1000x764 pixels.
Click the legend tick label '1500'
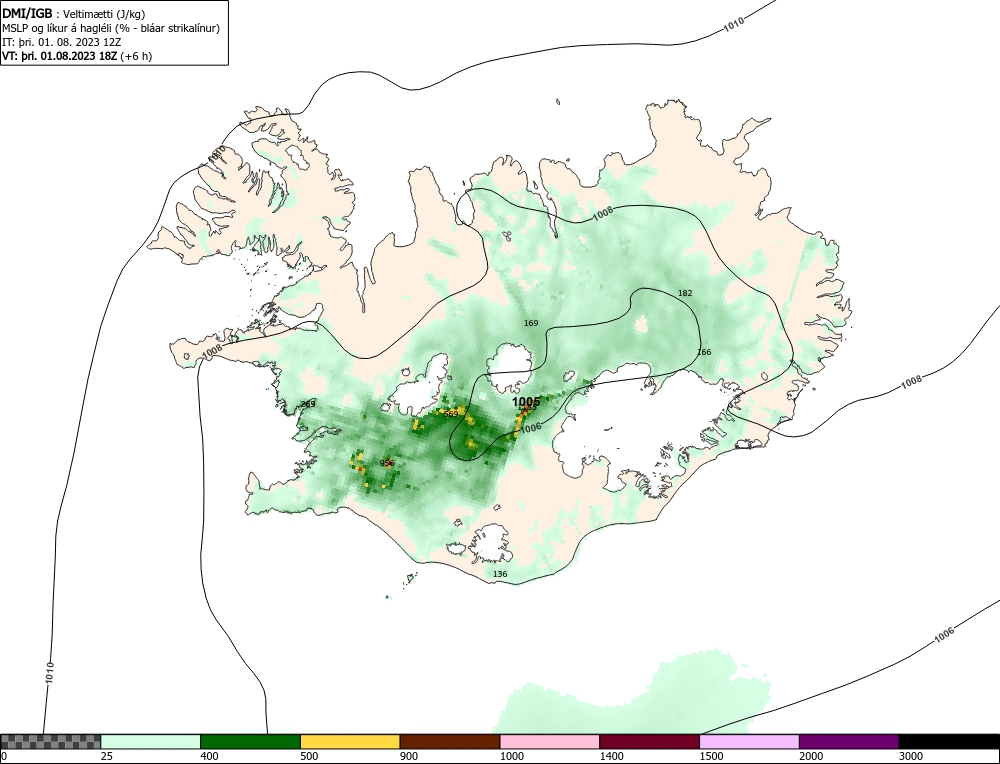pos(711,756)
